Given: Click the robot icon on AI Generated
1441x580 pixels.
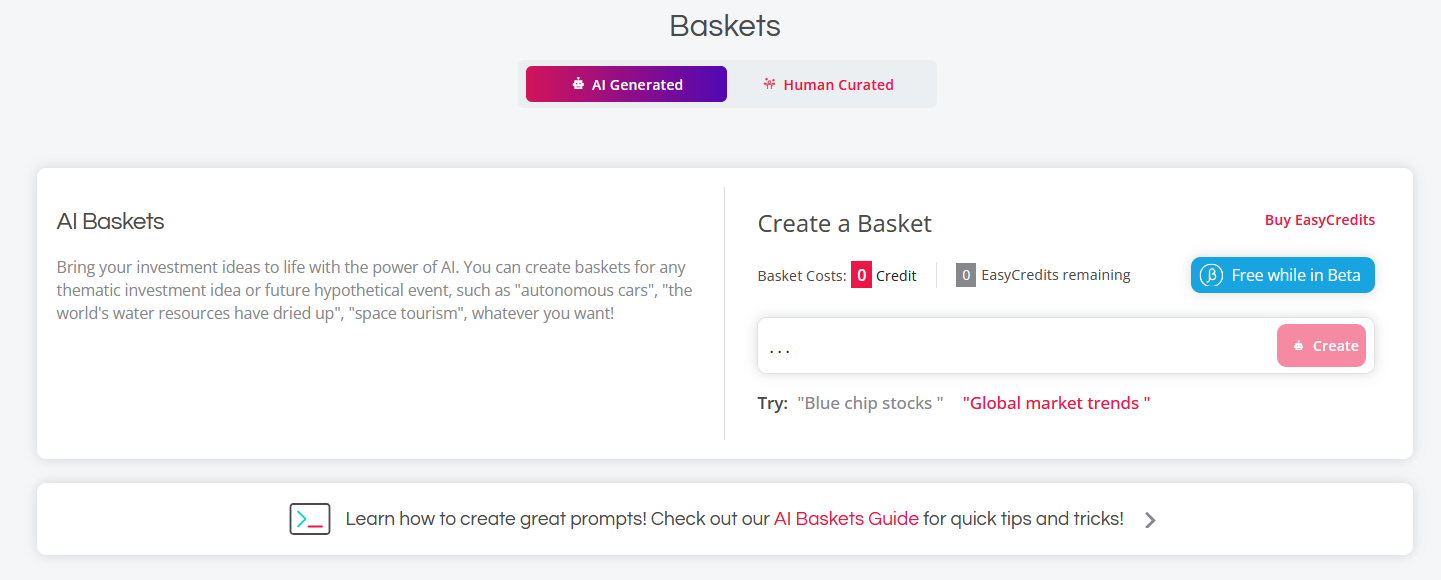Looking at the screenshot, I should point(578,85).
